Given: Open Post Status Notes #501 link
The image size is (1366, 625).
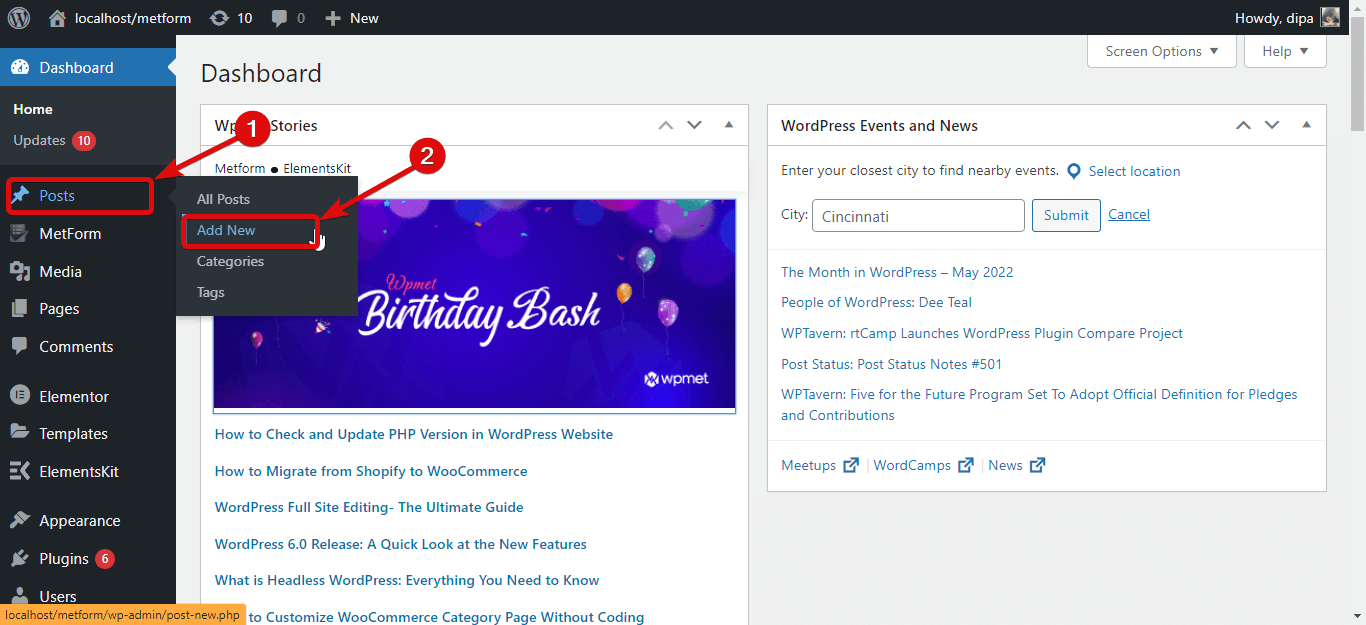Looking at the screenshot, I should pos(891,364).
